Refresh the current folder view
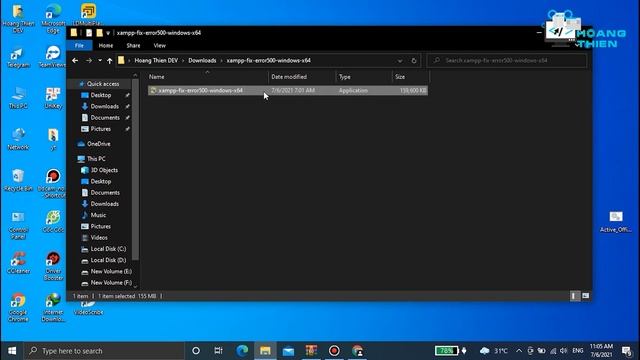Viewport: 640px width, 360px height. point(413,60)
